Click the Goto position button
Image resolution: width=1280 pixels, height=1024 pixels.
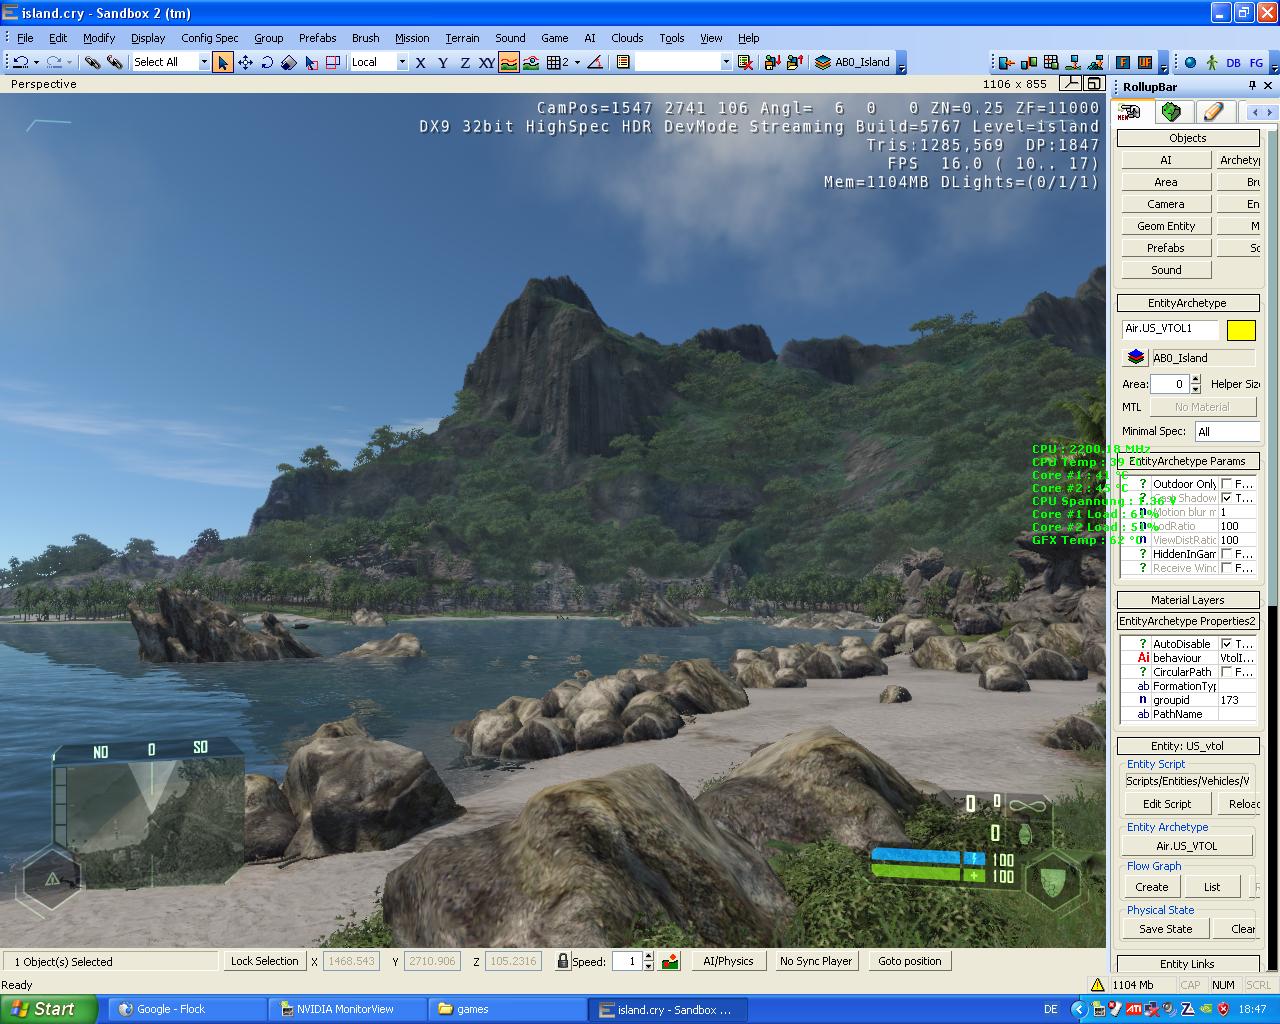pos(909,961)
